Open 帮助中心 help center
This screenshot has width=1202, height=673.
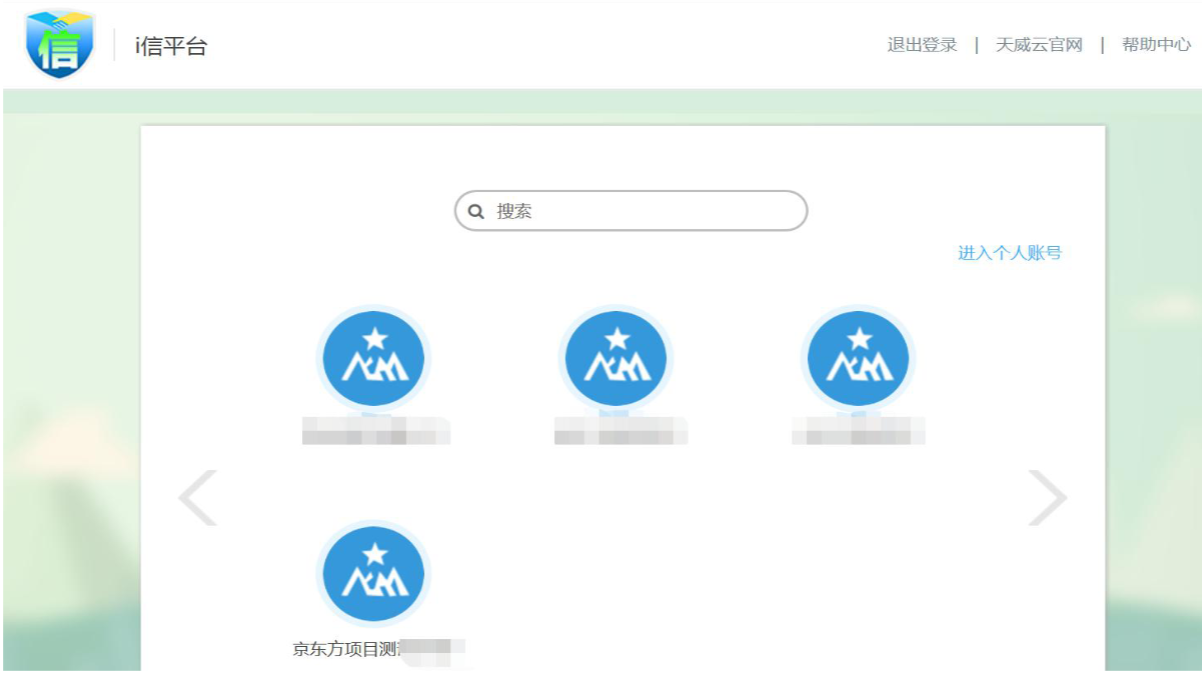tap(1155, 45)
